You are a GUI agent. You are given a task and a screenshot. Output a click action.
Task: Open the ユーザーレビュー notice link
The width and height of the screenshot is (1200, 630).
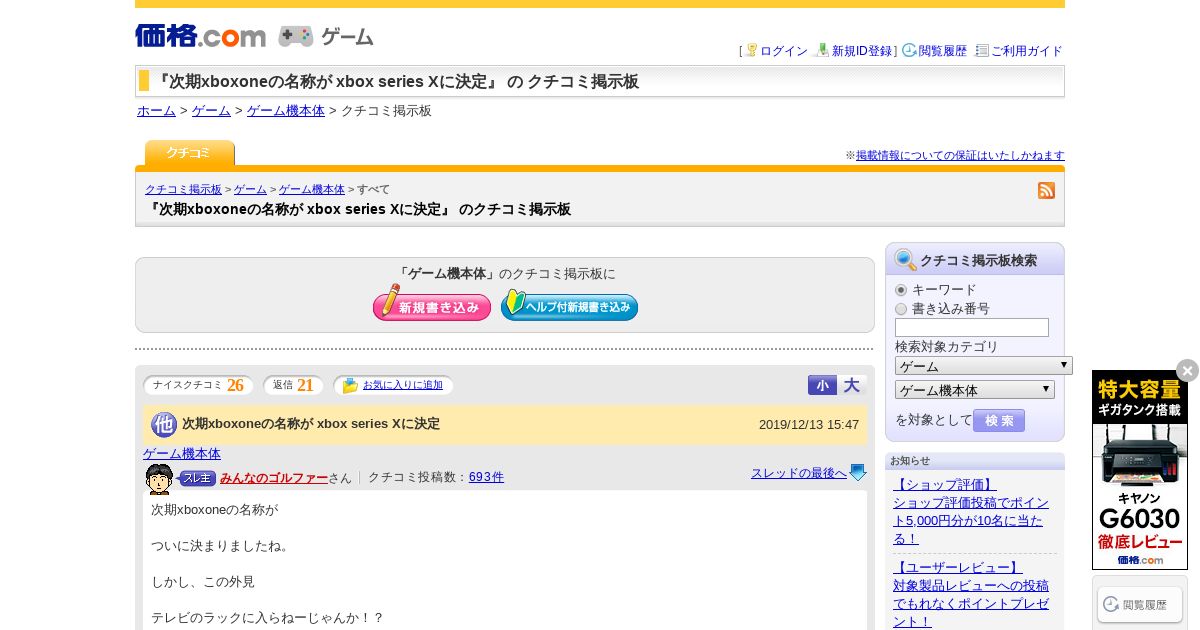pyautogui.click(x=971, y=594)
